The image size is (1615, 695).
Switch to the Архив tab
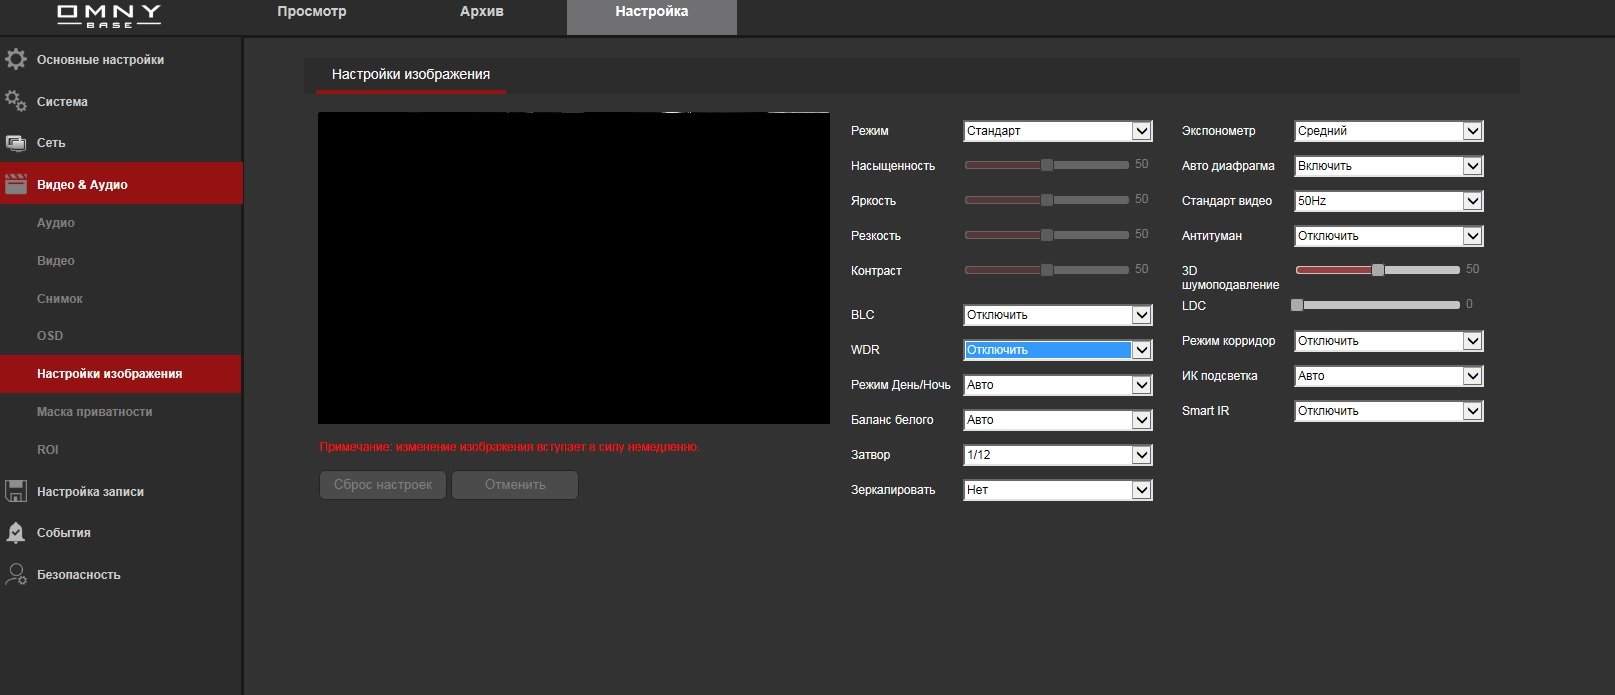pos(481,12)
